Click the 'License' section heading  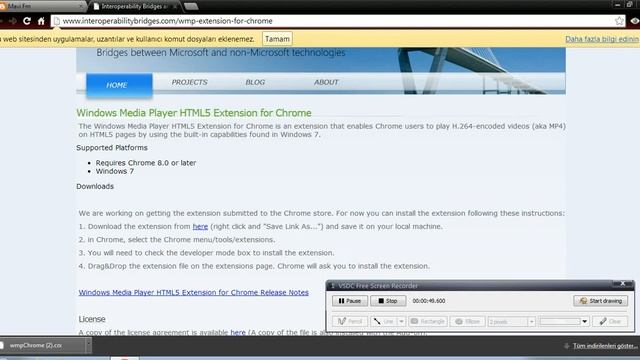click(x=92, y=319)
